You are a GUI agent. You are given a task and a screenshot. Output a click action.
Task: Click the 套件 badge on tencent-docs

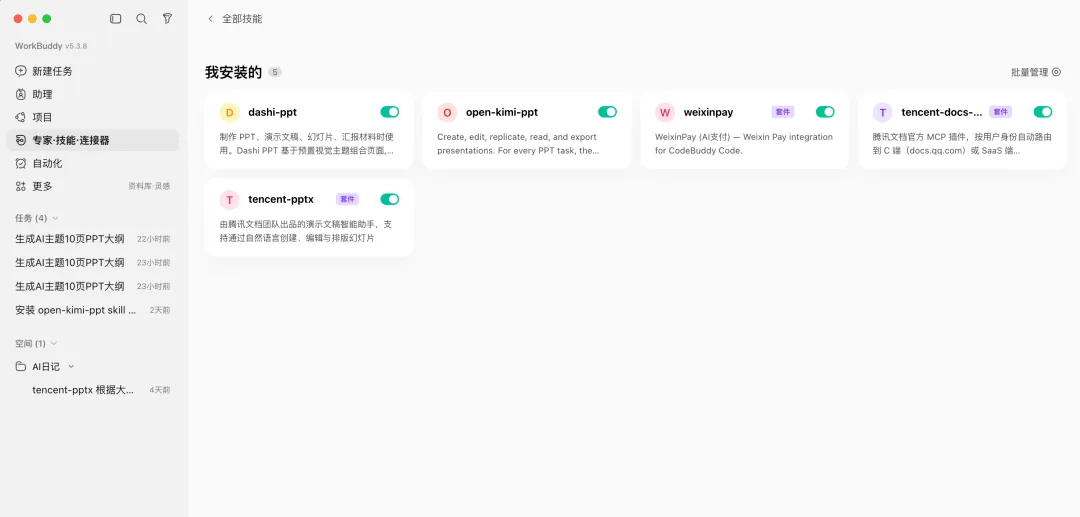pos(1001,112)
